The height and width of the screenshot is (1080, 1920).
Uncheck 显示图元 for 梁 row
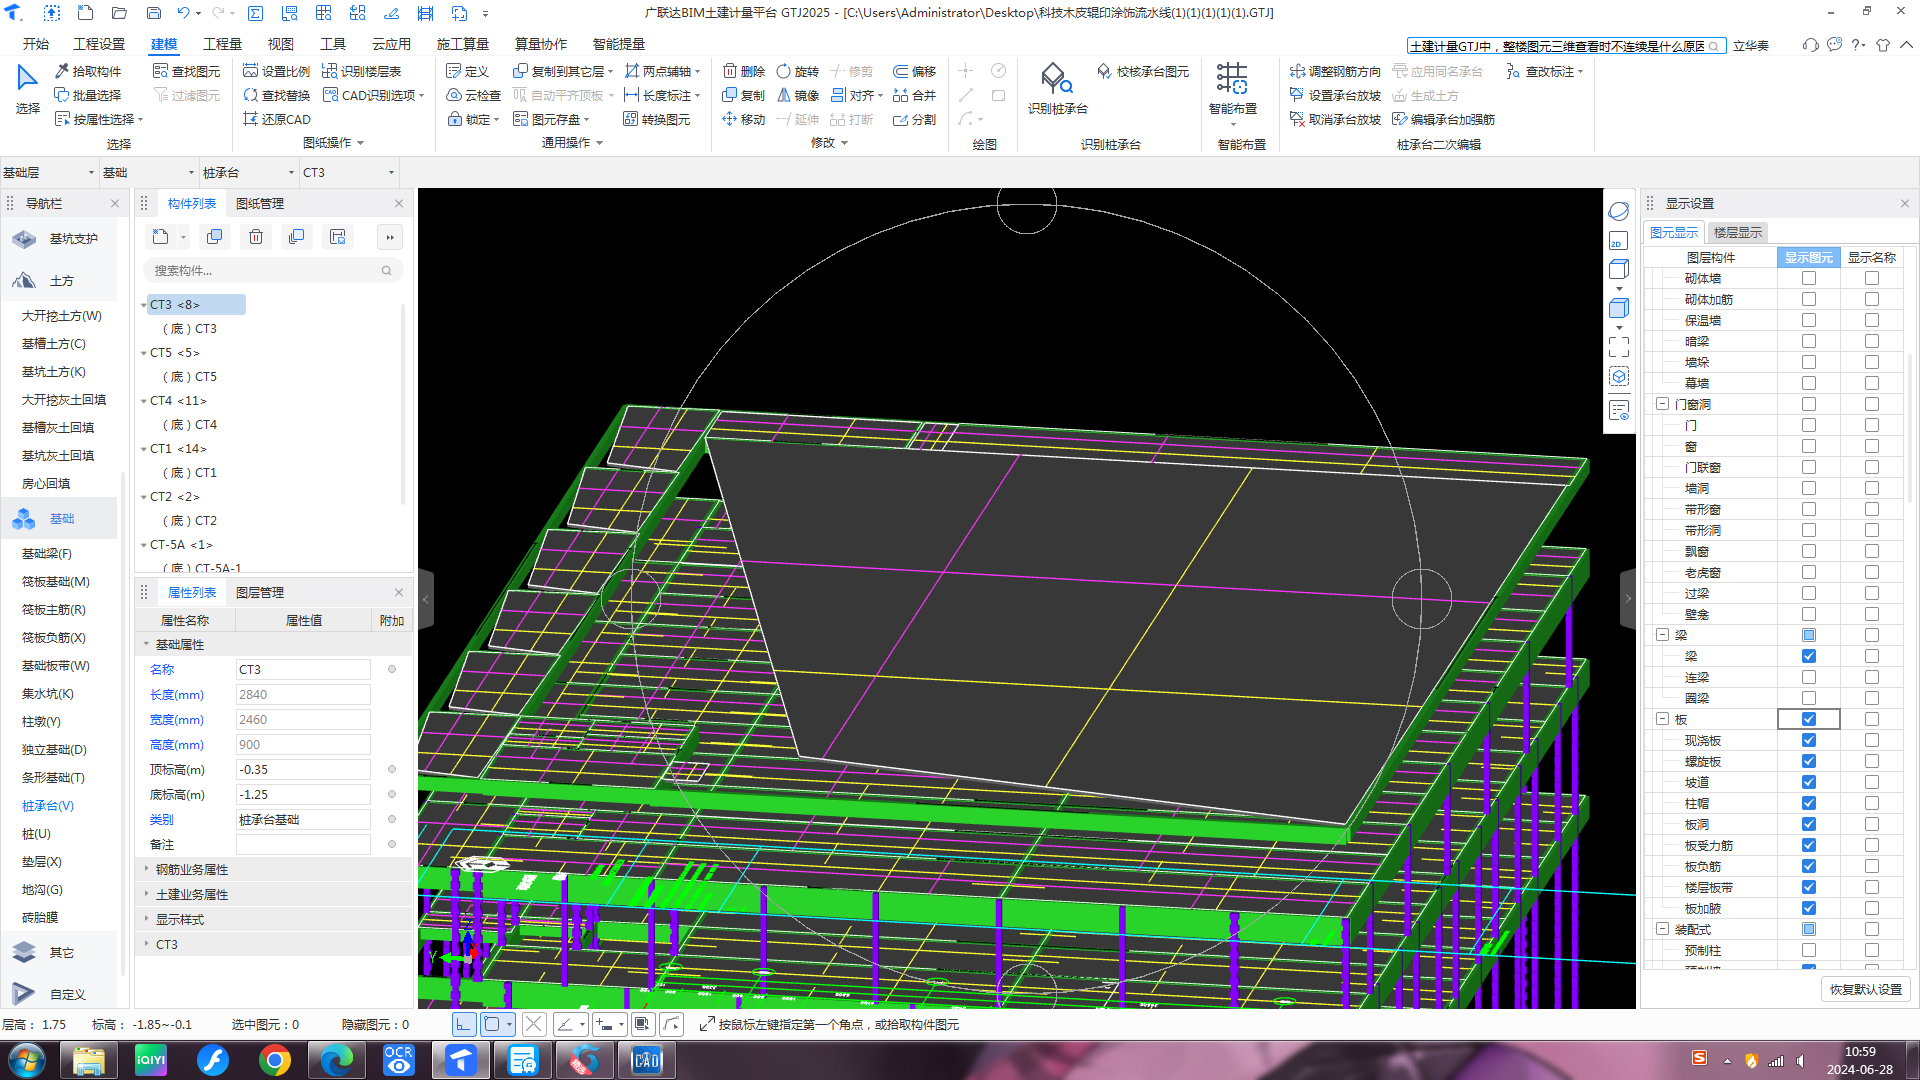coord(1808,656)
